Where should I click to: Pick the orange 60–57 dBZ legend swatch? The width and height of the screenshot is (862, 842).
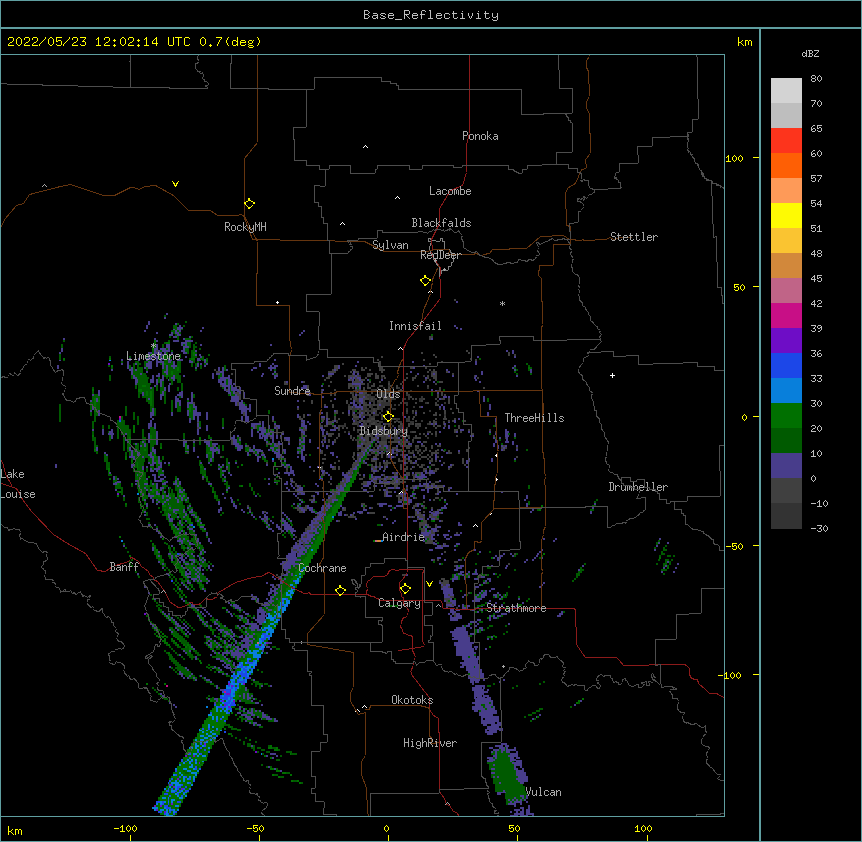point(786,165)
